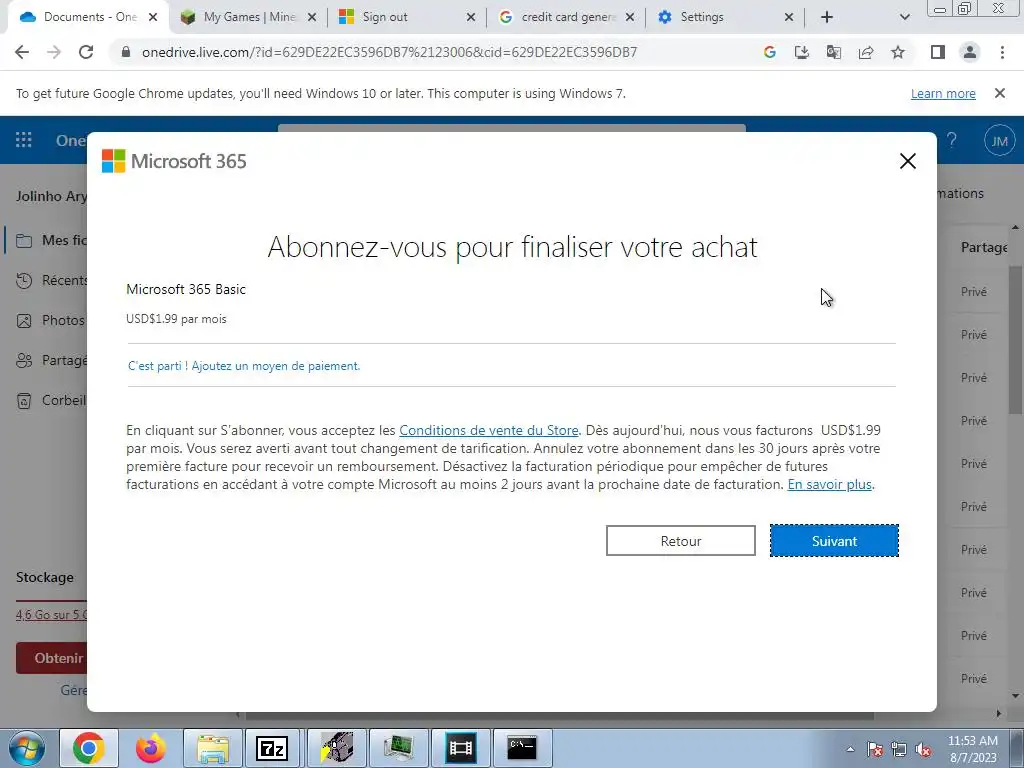
Task: Click the Action Center flag tray icon
Action: point(874,750)
